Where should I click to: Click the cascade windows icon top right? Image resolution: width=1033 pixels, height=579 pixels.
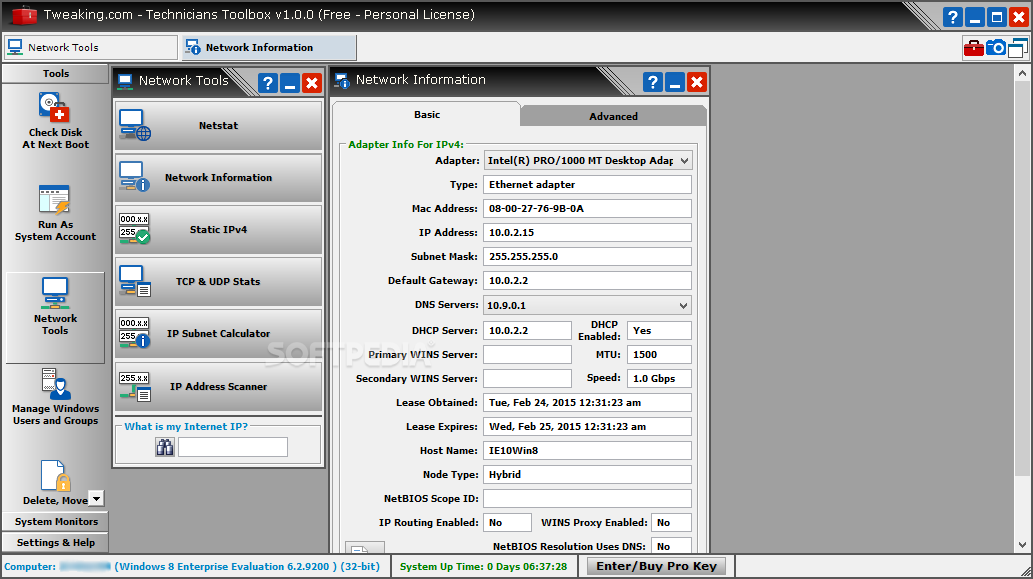1018,48
